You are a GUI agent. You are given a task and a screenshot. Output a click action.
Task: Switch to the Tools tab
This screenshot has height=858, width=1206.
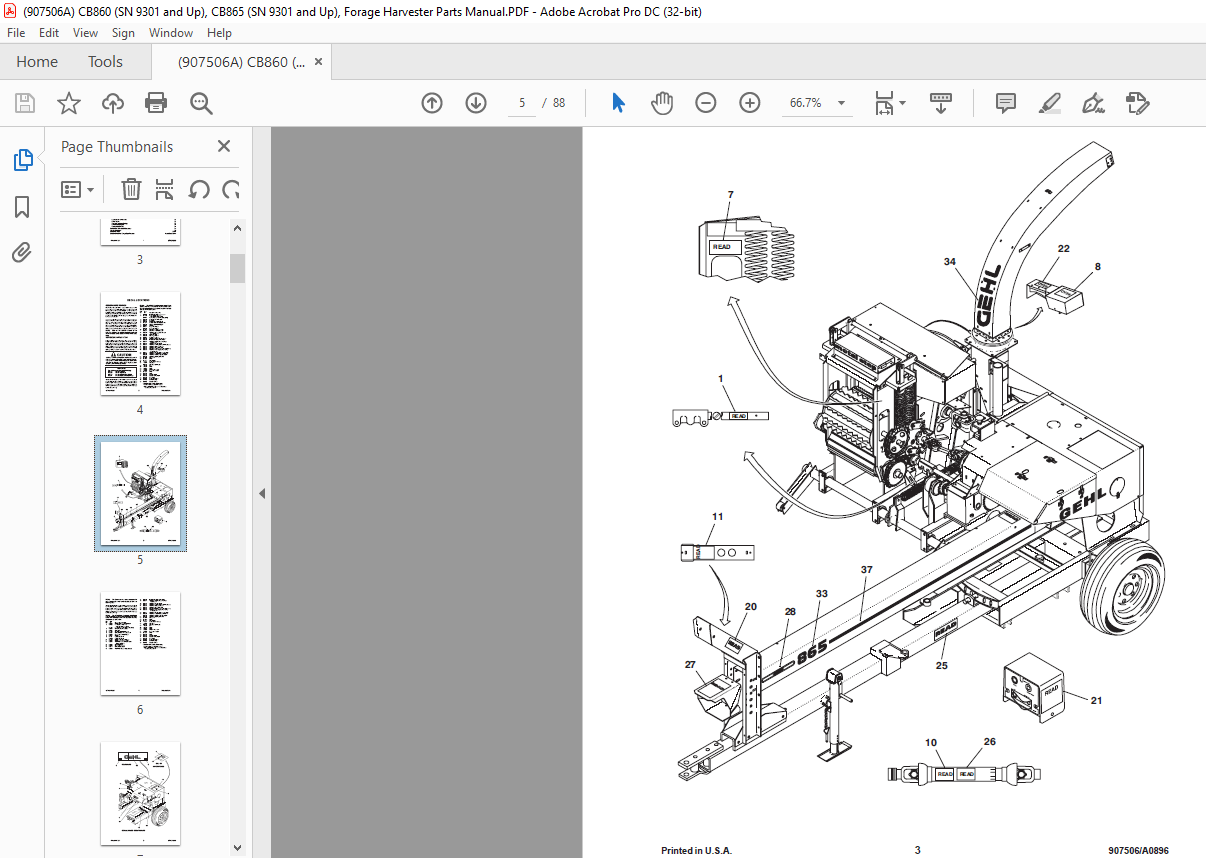[x=105, y=62]
